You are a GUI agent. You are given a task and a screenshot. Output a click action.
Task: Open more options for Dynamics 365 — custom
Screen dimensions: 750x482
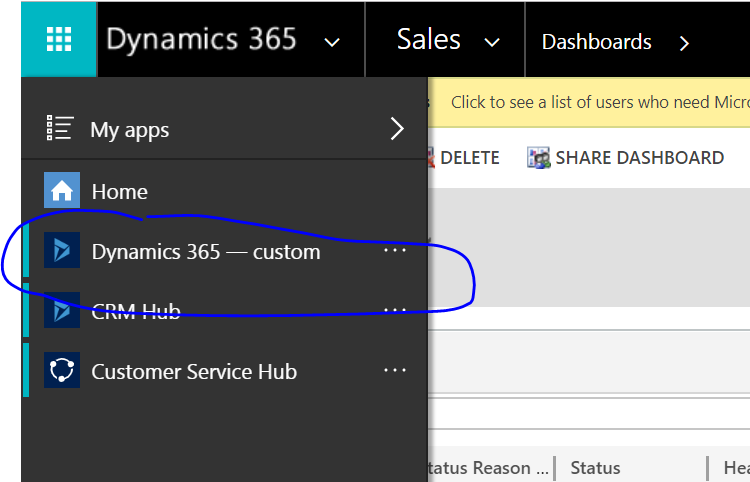[x=395, y=250]
